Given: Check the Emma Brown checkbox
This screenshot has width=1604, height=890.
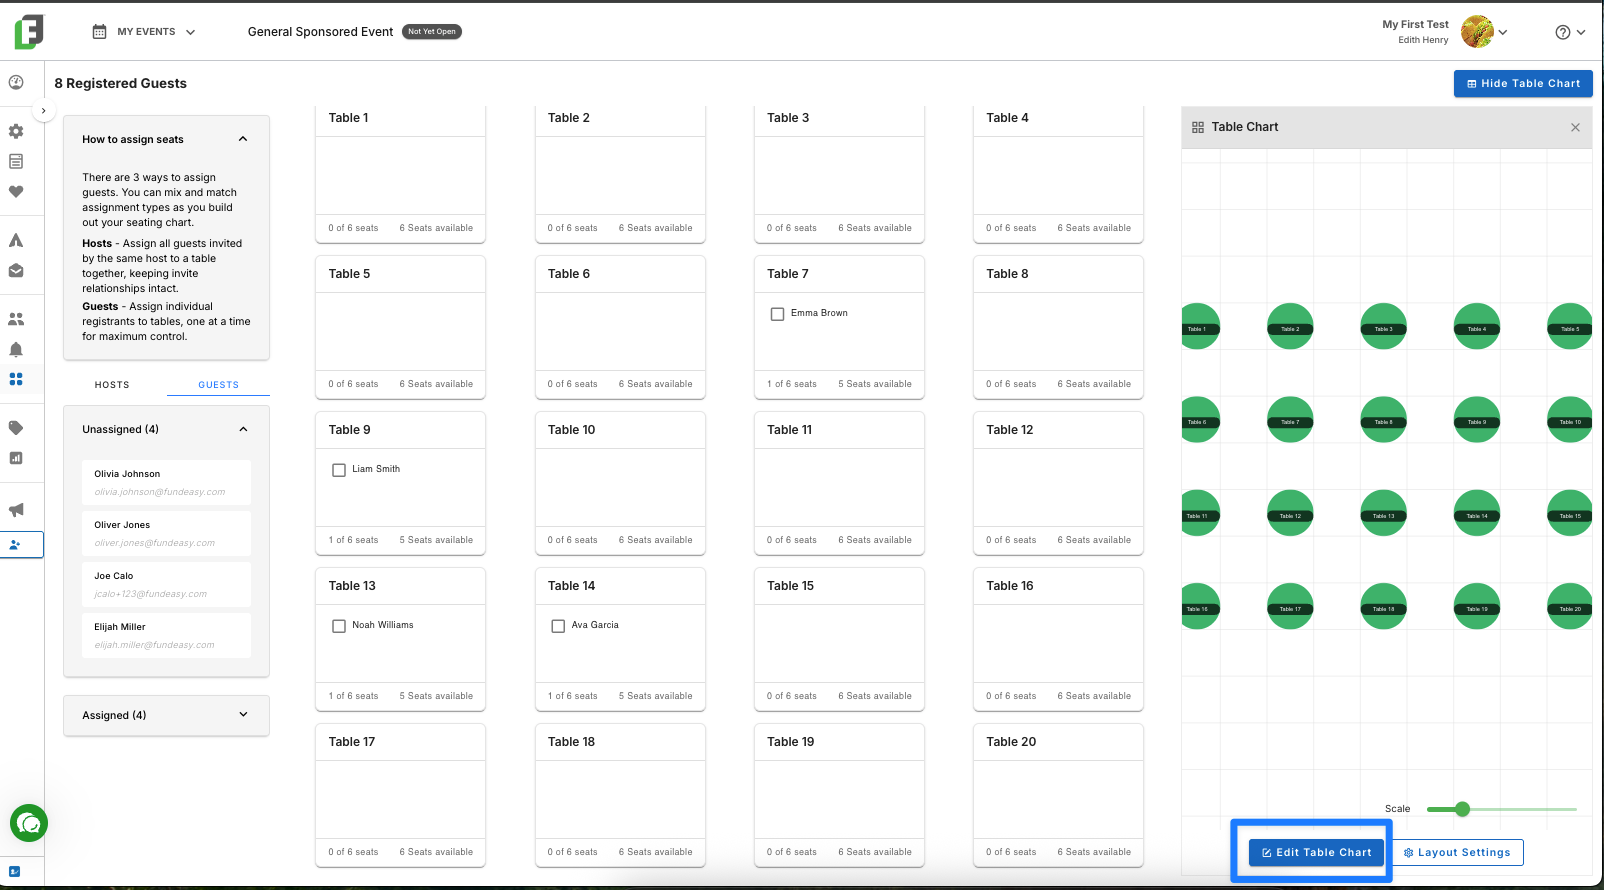Looking at the screenshot, I should [x=777, y=314].
